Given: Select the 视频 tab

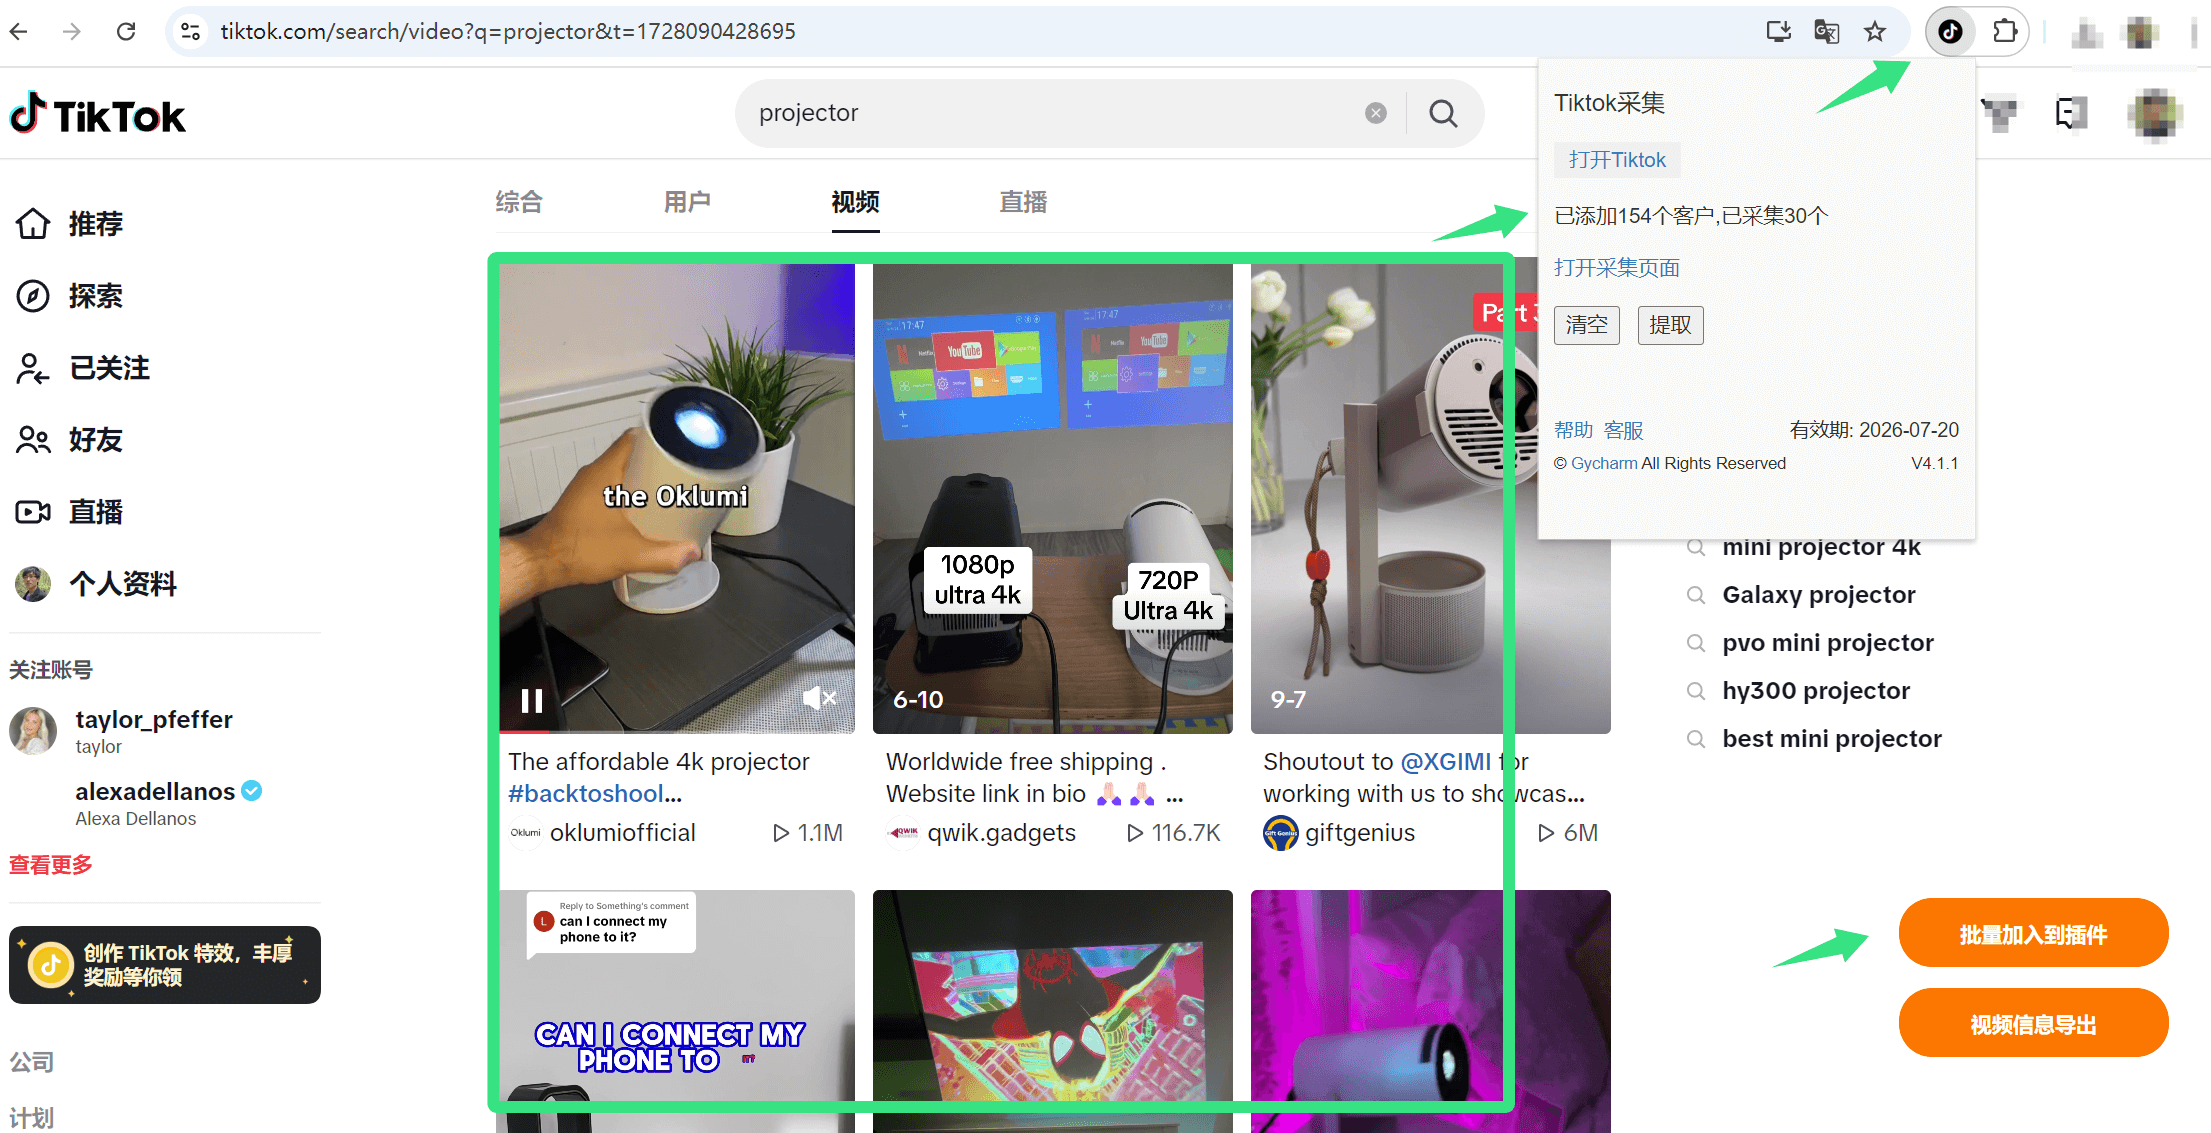Looking at the screenshot, I should pyautogui.click(x=855, y=202).
